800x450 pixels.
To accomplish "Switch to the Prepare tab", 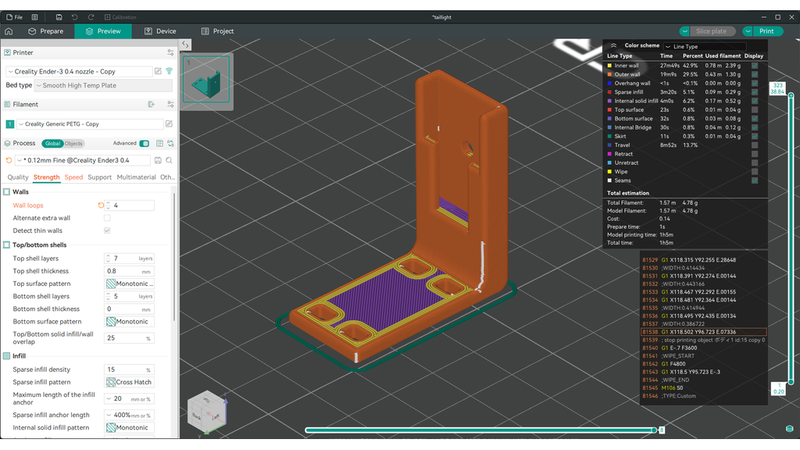I will (45, 31).
